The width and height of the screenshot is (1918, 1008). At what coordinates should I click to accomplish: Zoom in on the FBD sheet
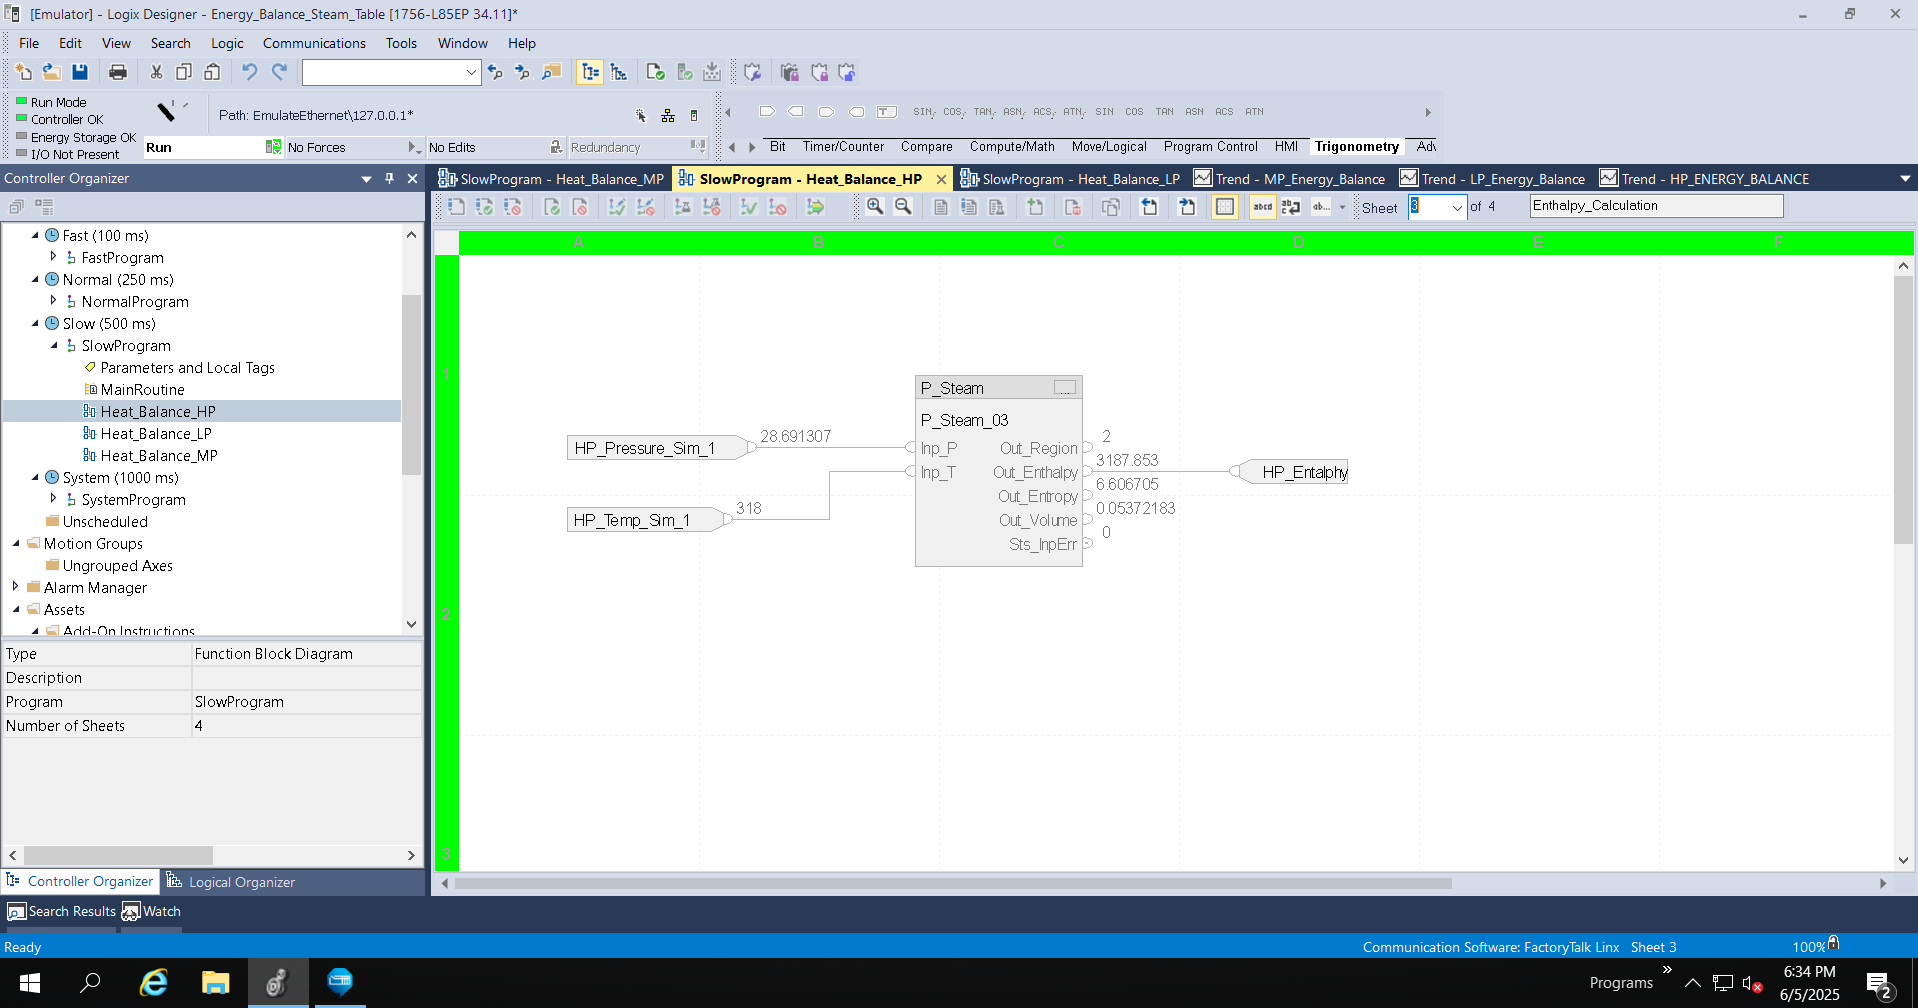[875, 207]
